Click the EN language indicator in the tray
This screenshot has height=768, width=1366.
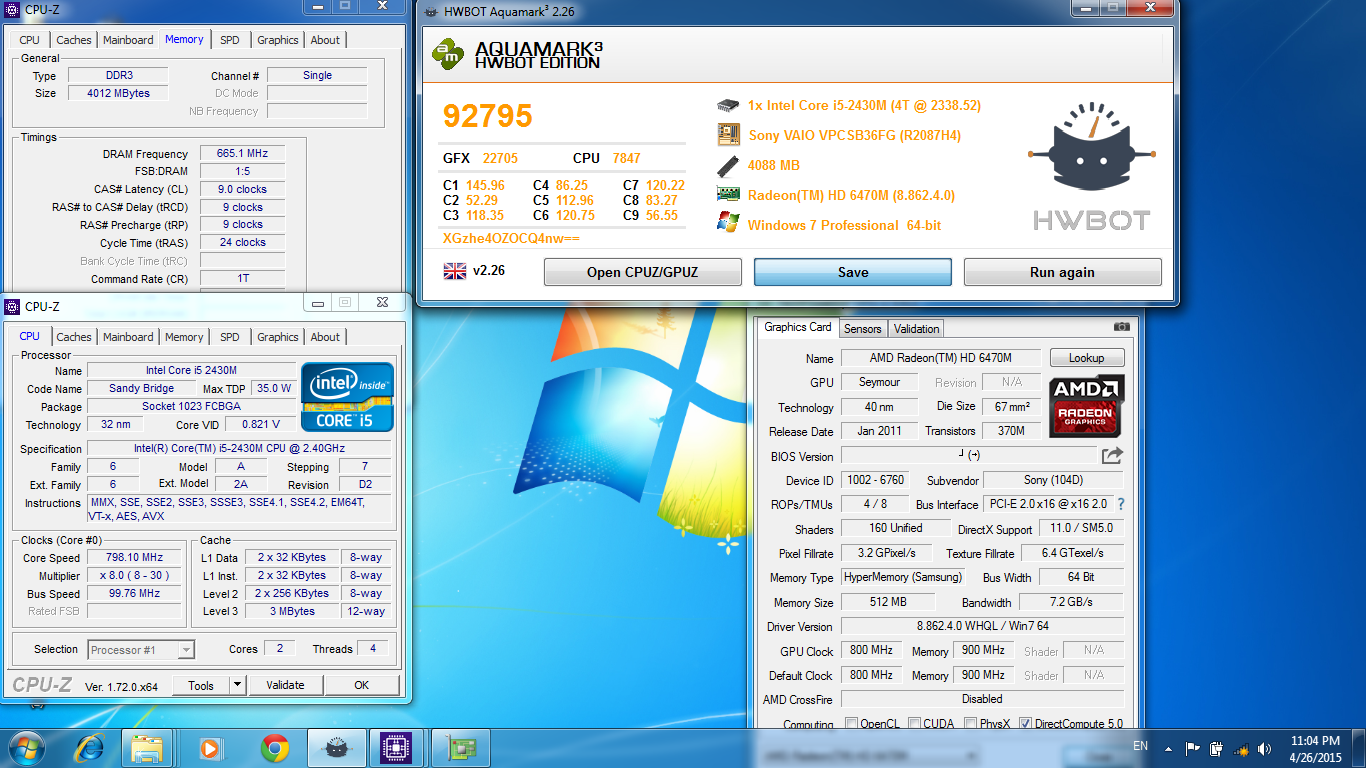point(1140,746)
